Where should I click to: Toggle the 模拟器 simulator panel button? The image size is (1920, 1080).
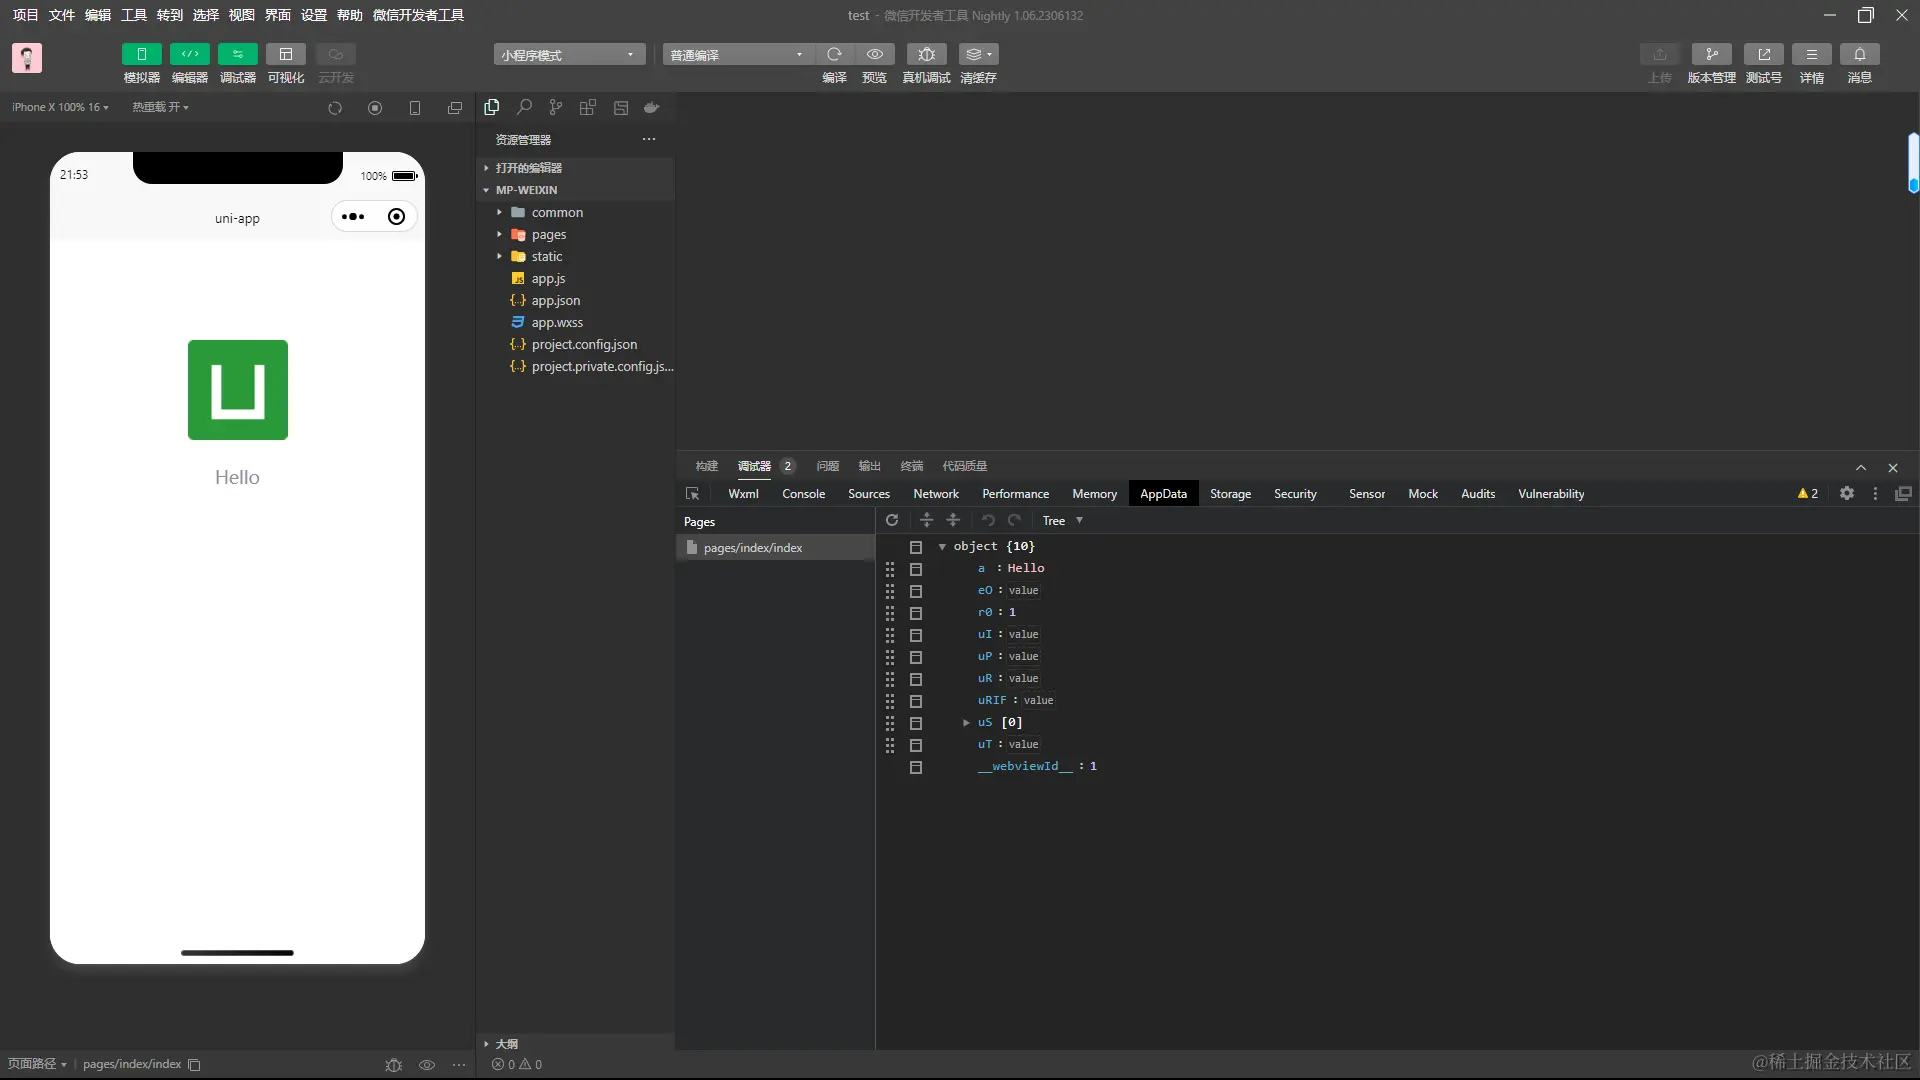[x=141, y=54]
